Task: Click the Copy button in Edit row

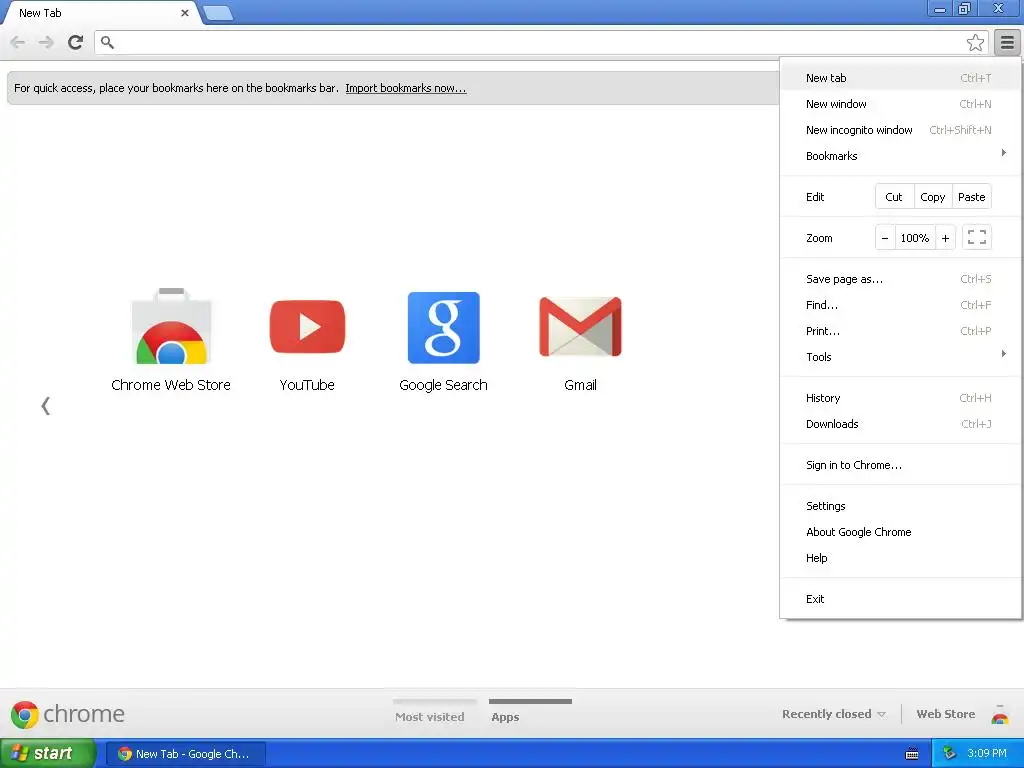Action: click(x=933, y=197)
